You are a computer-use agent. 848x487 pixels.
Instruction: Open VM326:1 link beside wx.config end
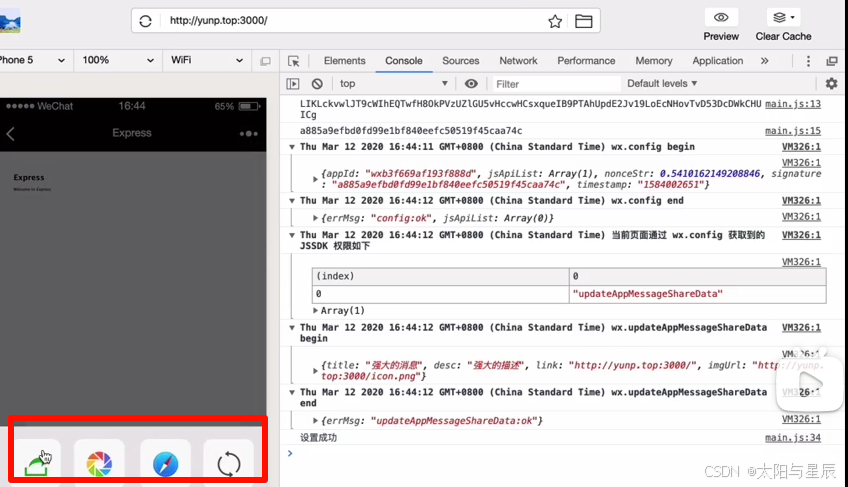[x=801, y=201]
